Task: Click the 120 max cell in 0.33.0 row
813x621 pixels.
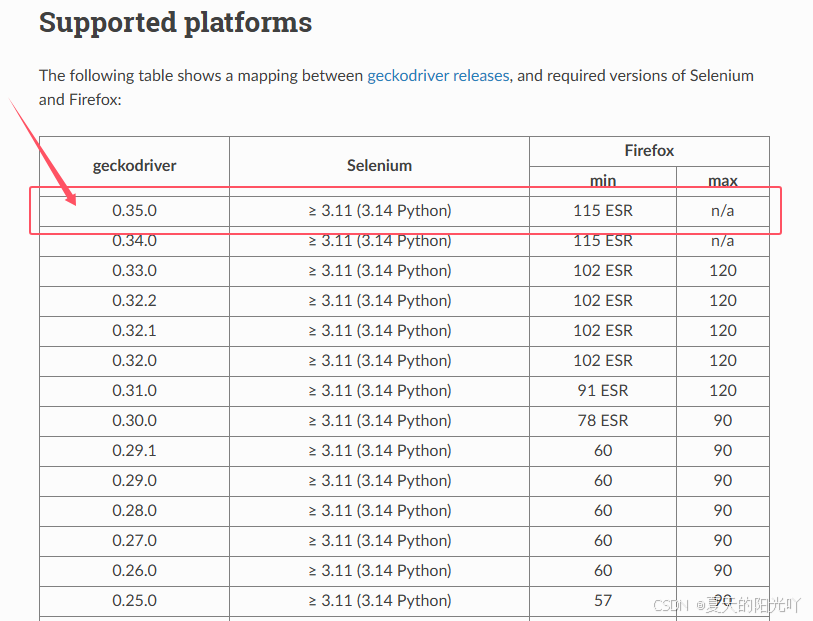Action: point(723,271)
